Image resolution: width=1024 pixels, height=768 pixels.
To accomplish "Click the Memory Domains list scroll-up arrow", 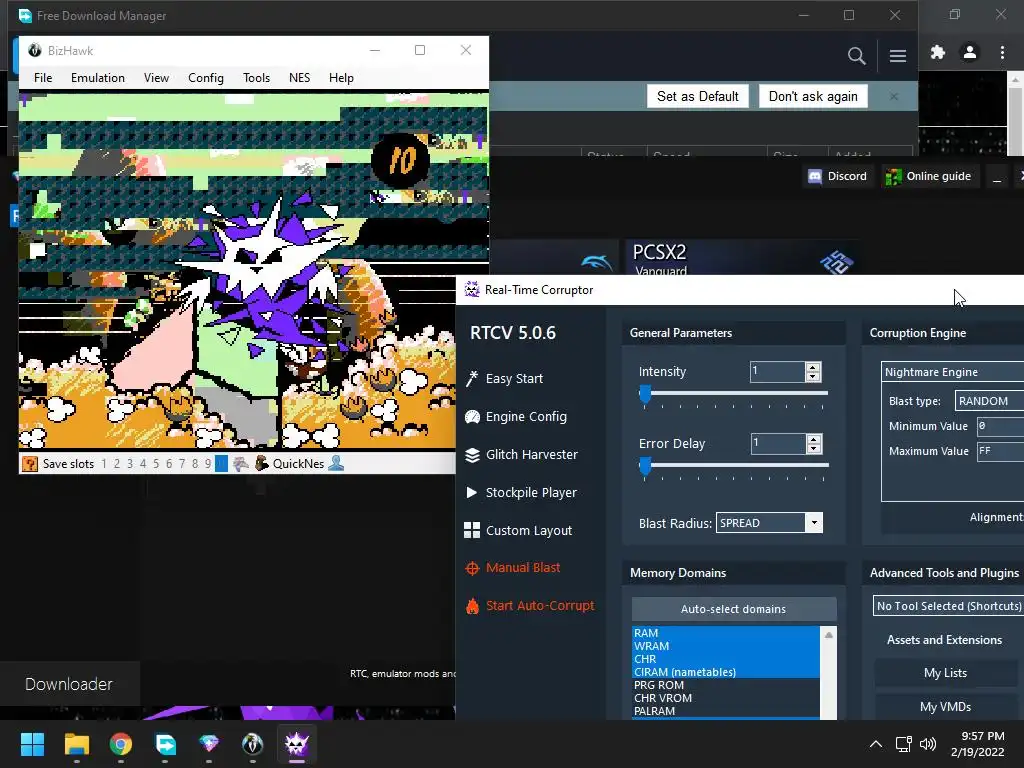I will [x=829, y=634].
